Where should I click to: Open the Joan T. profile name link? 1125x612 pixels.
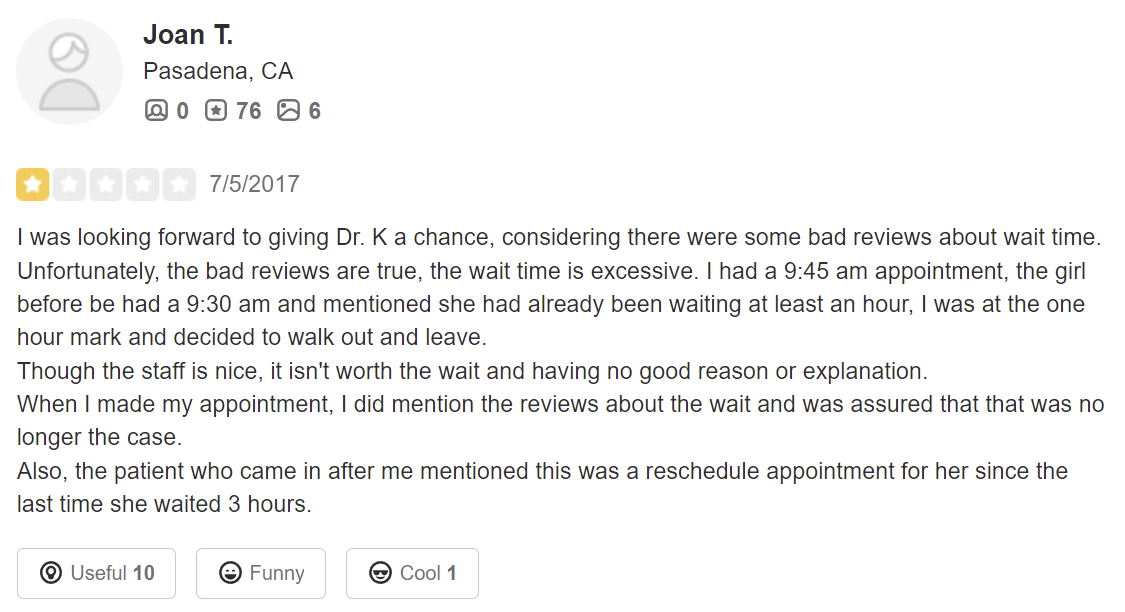[188, 34]
